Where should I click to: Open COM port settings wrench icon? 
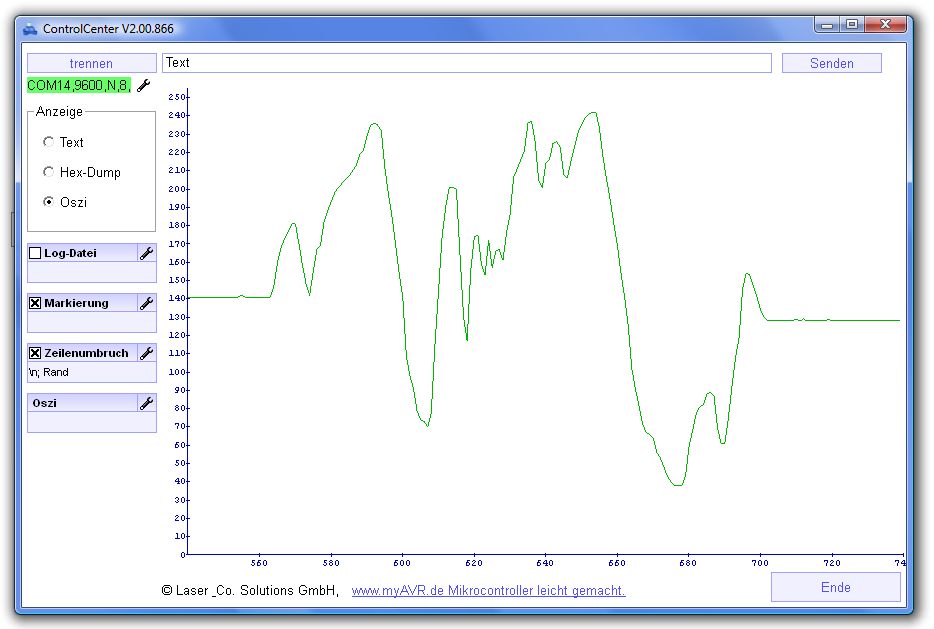pos(143,86)
